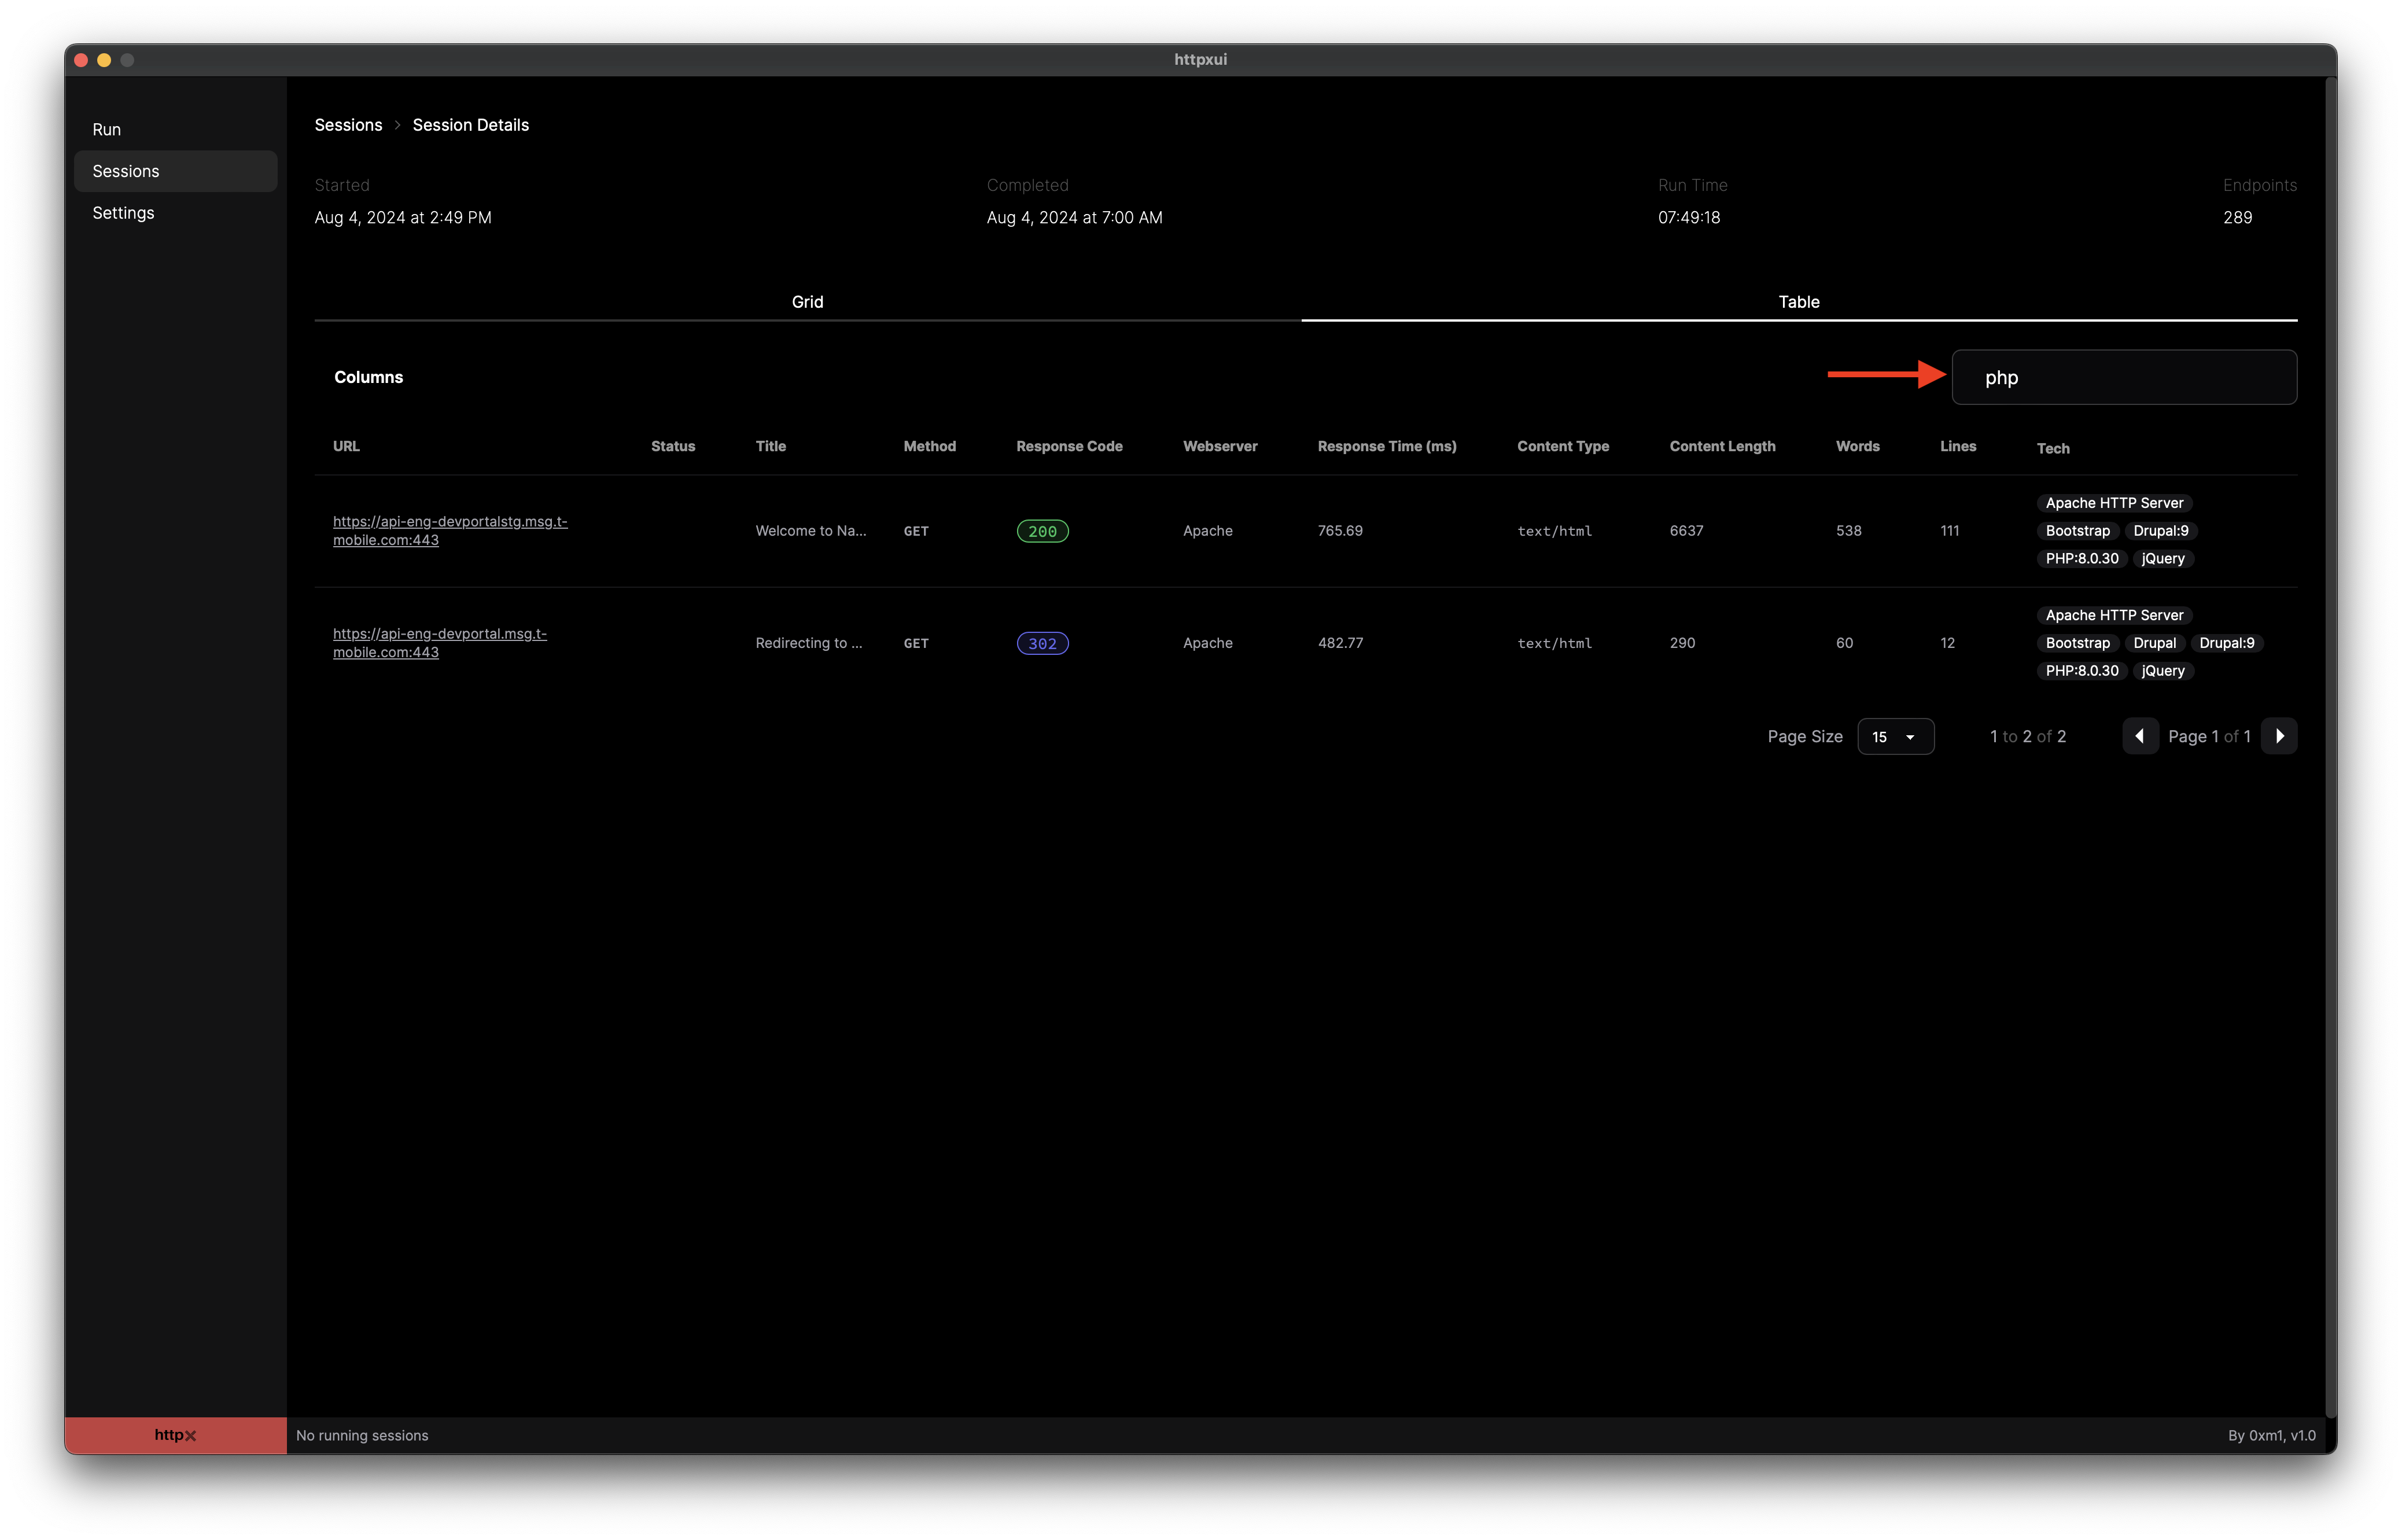Viewport: 2402px width, 1540px height.
Task: Open Settings in the sidebar
Action: click(176, 213)
